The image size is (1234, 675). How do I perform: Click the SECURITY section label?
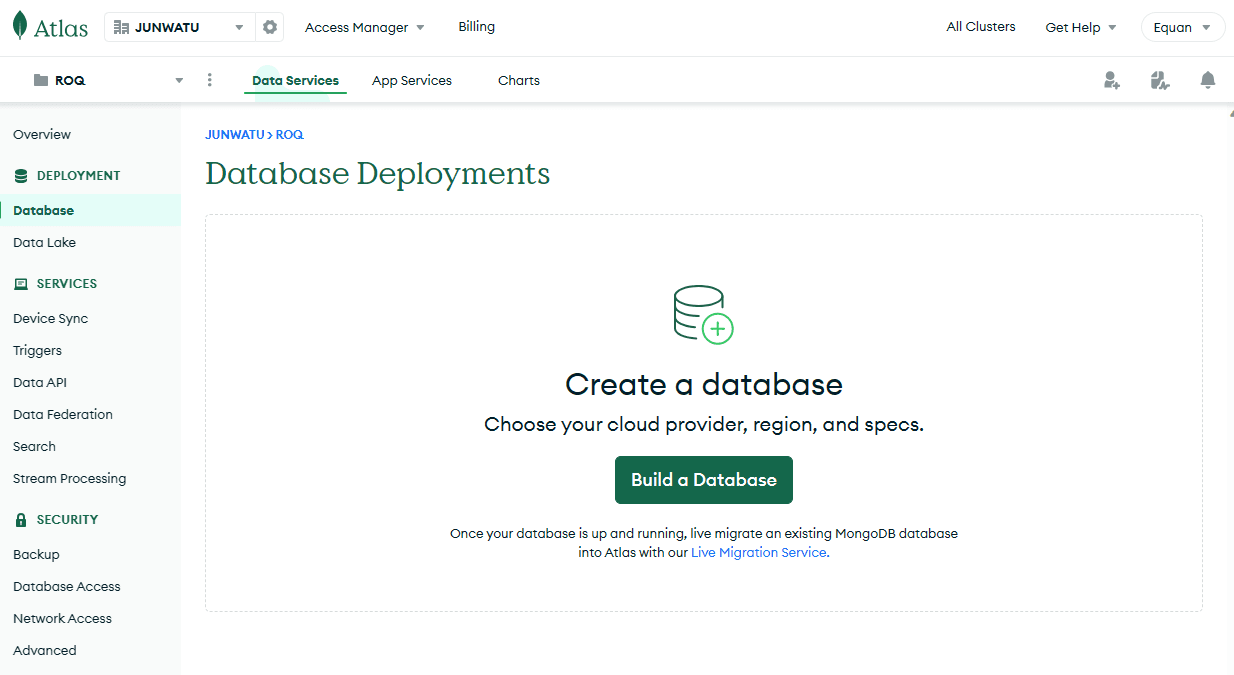click(x=67, y=520)
